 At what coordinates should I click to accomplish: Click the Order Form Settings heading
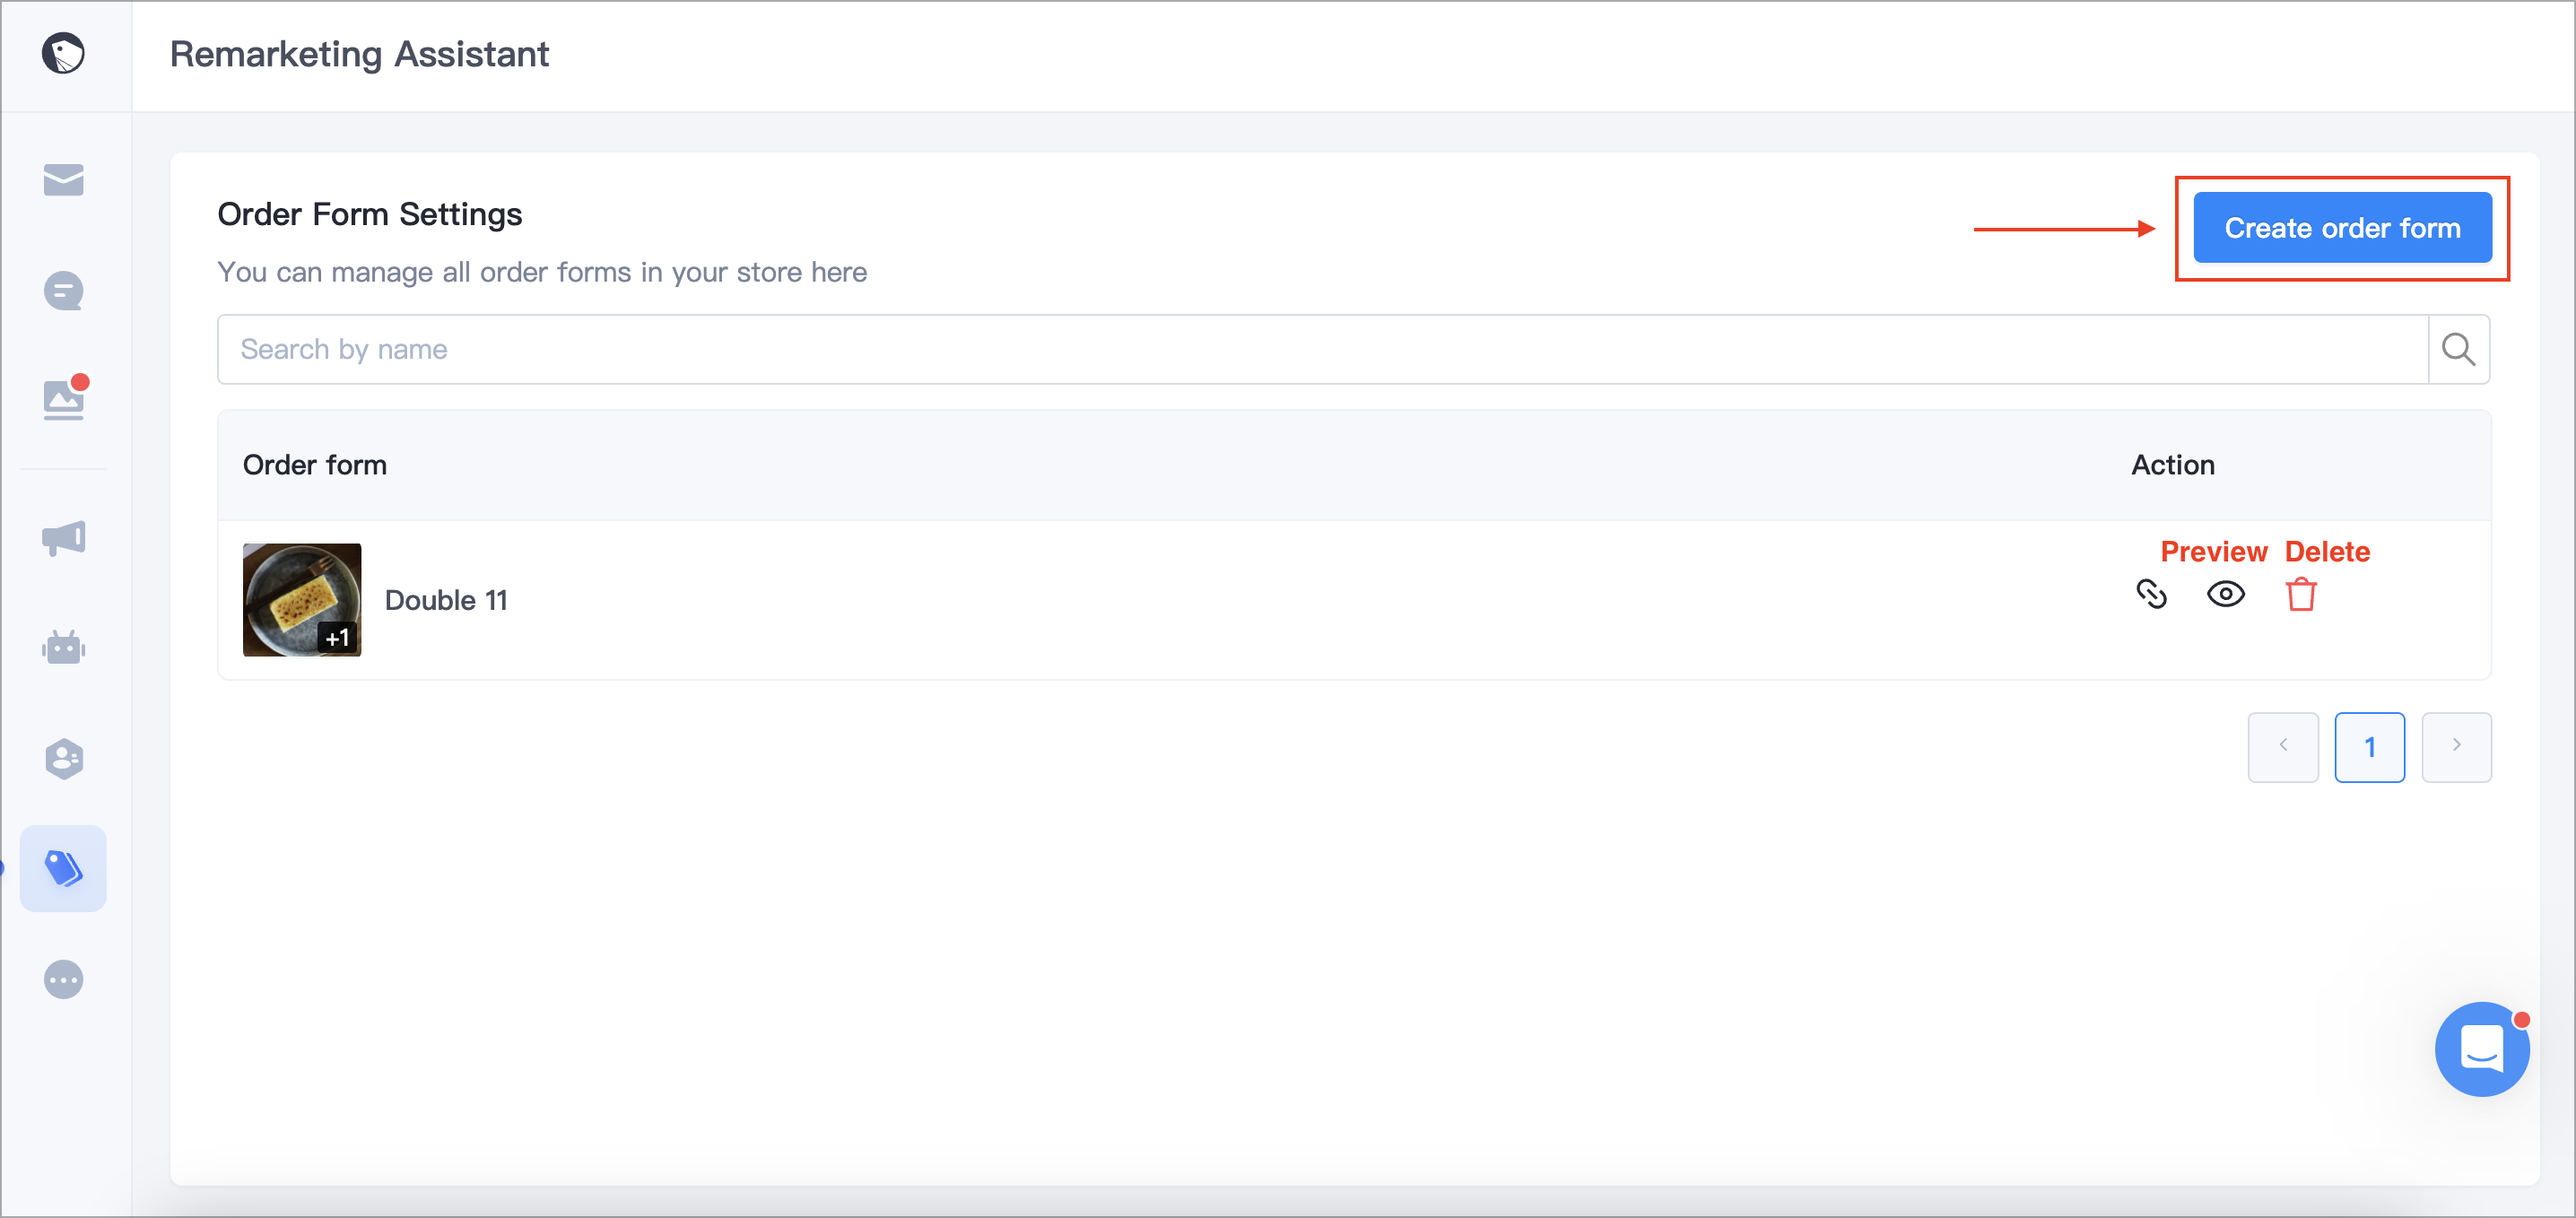[x=370, y=214]
